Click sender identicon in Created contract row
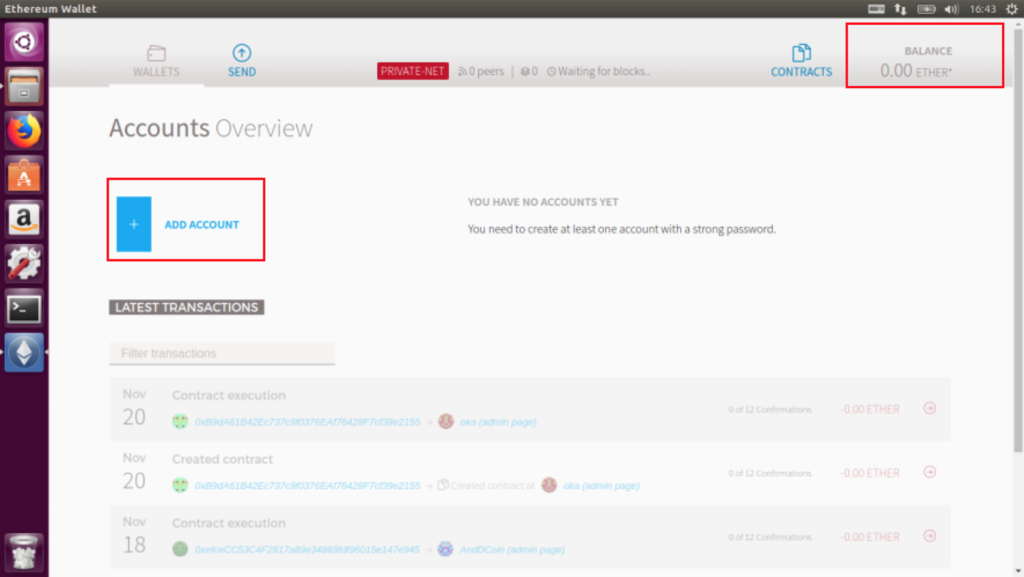This screenshot has width=1024, height=577. [x=180, y=485]
